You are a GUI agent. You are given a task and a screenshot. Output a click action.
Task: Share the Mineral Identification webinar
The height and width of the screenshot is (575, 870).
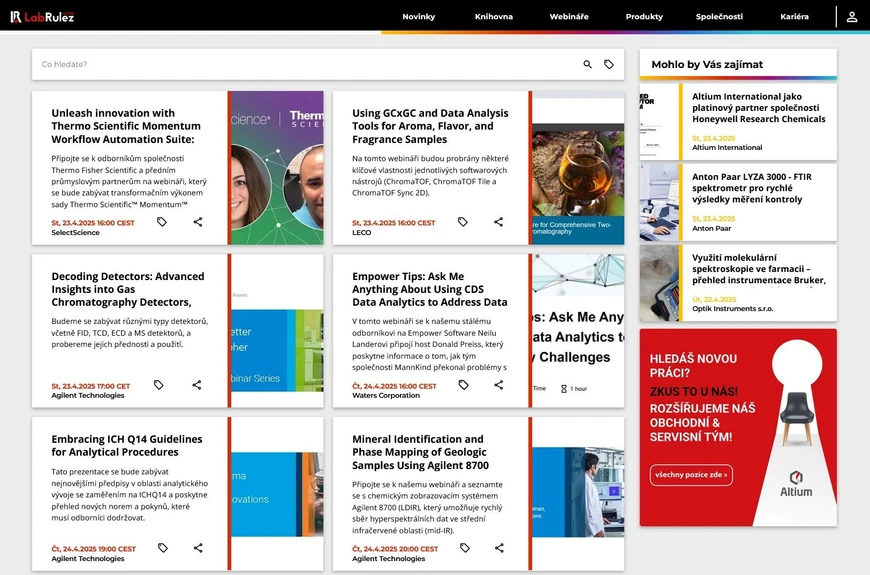[499, 548]
